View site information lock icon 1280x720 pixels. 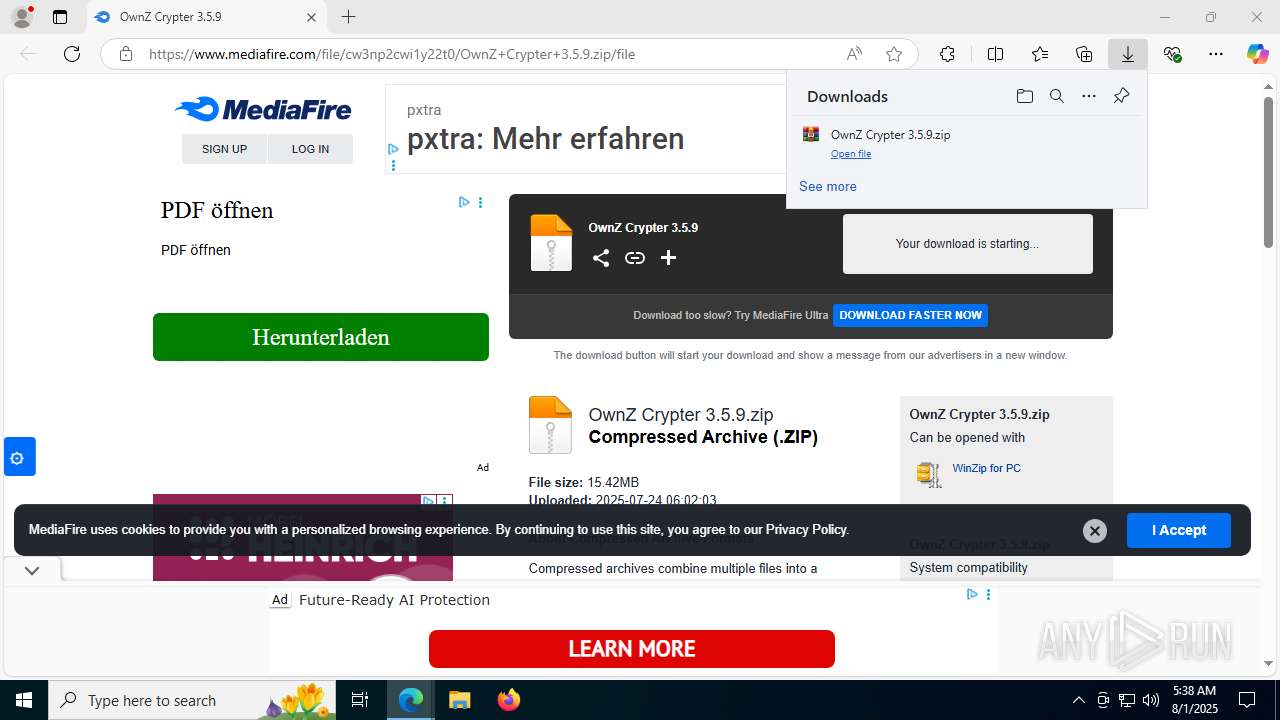click(126, 54)
